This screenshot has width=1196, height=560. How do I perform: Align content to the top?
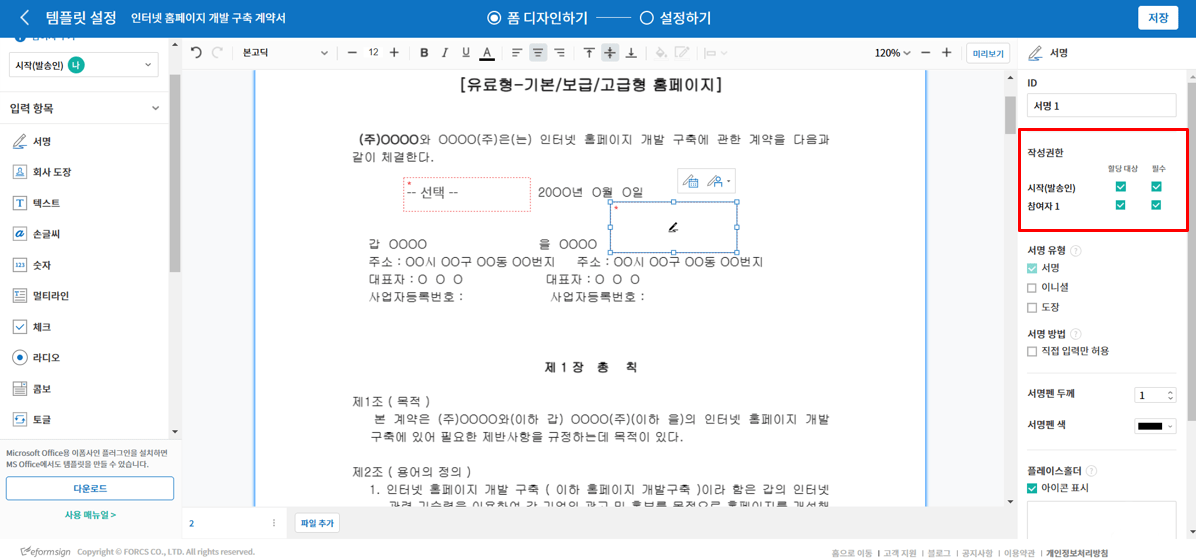589,53
